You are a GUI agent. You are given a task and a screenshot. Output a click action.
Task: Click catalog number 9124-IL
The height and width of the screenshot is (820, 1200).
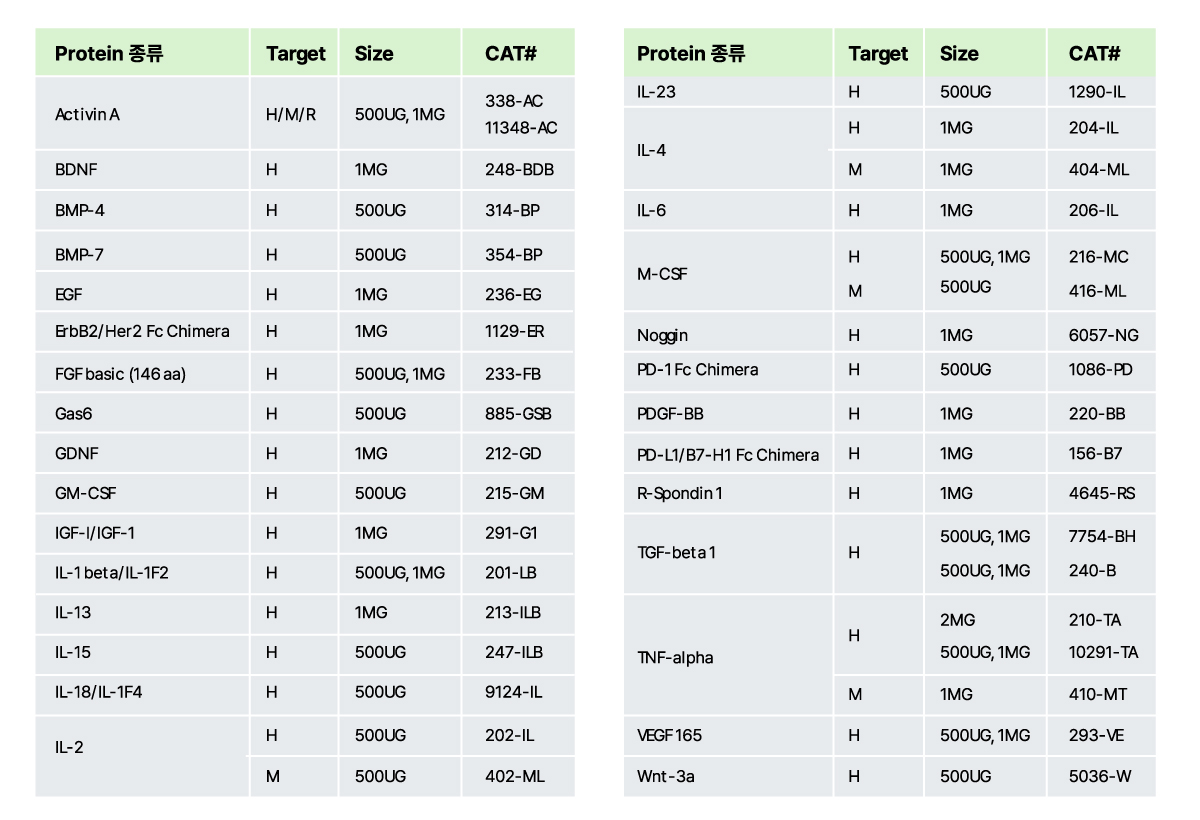[514, 692]
